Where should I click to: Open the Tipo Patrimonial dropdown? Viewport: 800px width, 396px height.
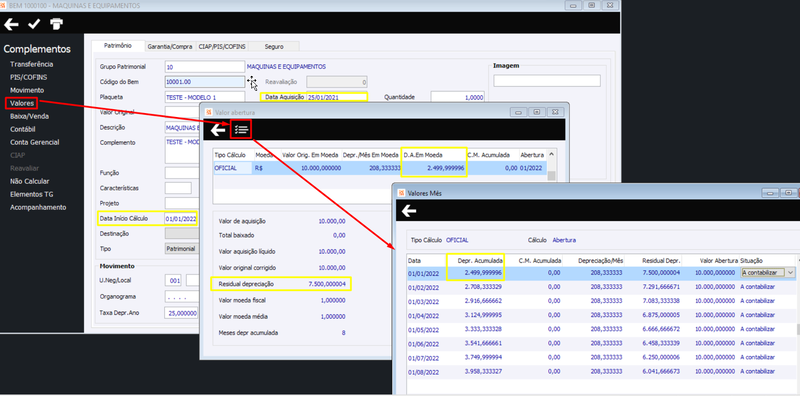tap(182, 249)
